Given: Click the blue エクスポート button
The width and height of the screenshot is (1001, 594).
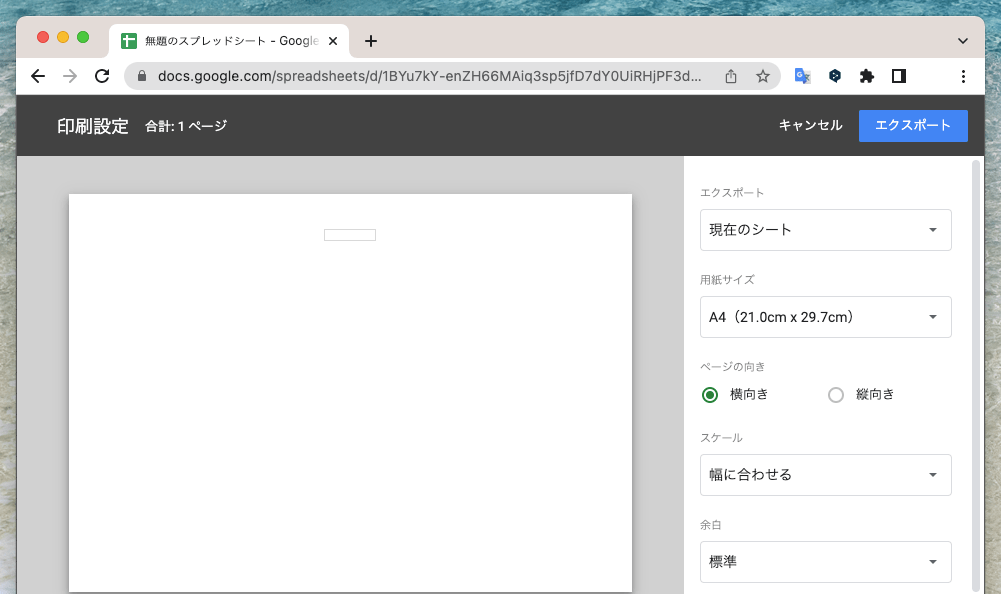Looking at the screenshot, I should click(913, 126).
